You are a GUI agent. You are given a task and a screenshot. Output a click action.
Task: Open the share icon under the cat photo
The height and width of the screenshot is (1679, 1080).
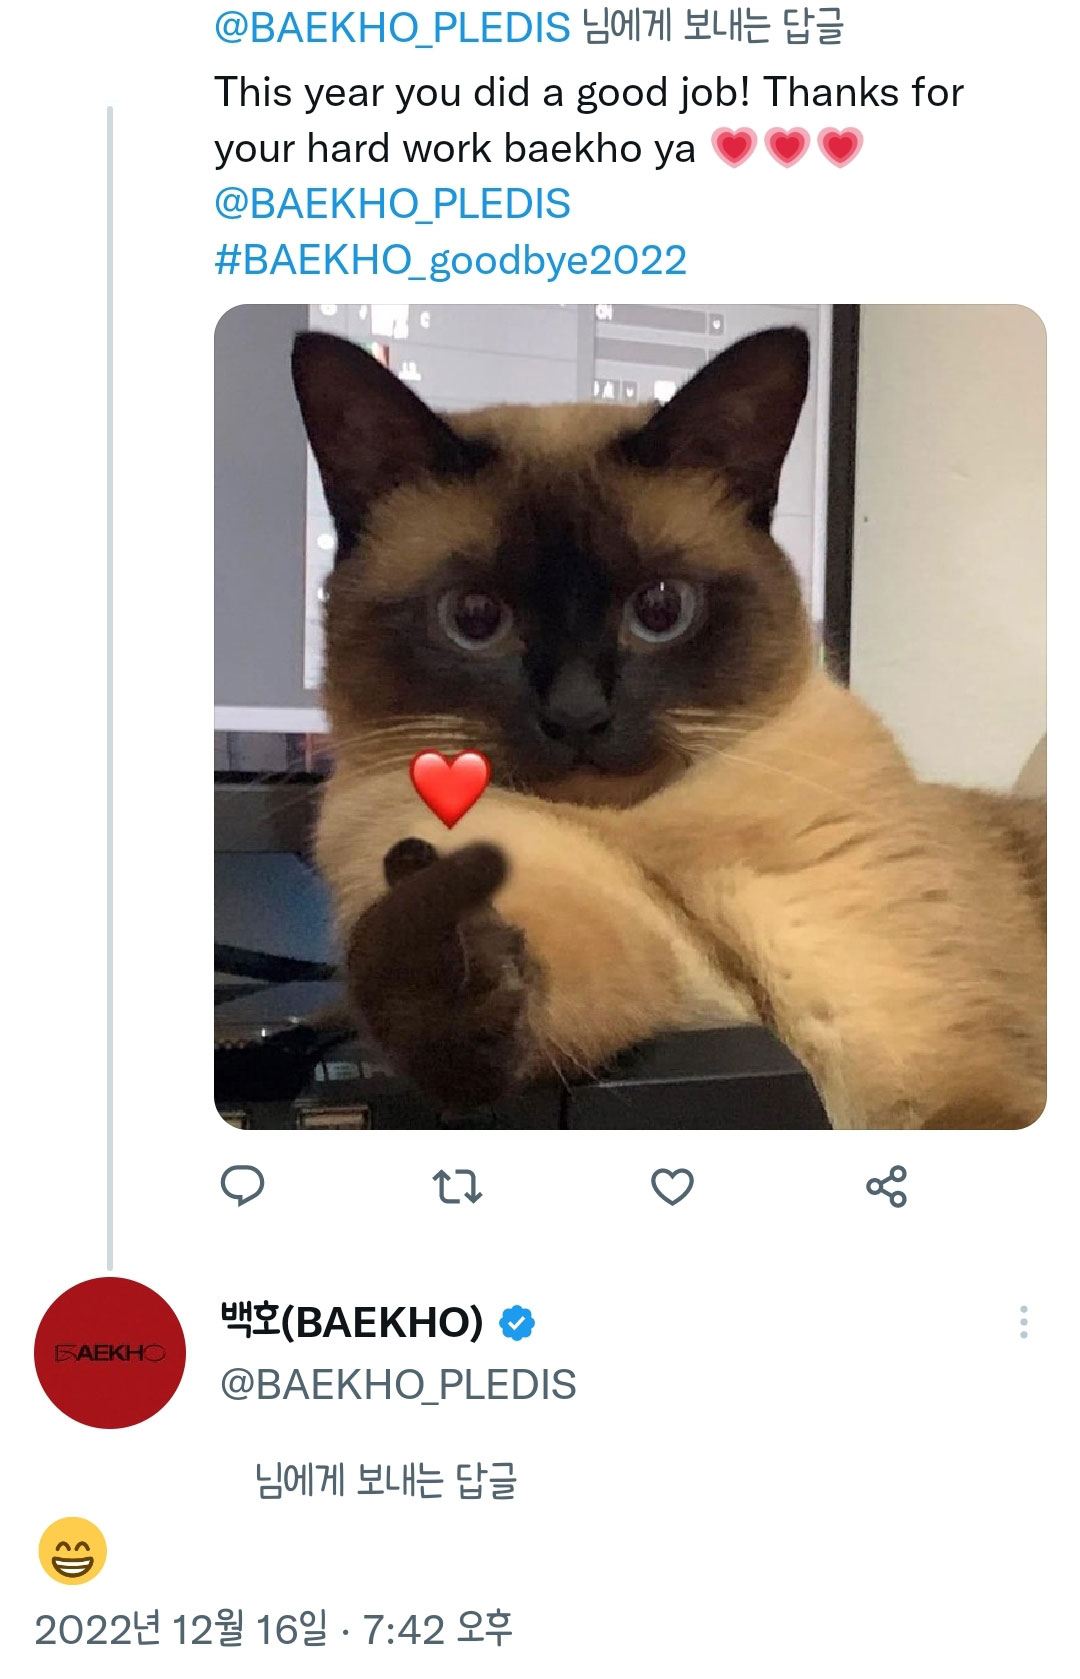tap(886, 1186)
